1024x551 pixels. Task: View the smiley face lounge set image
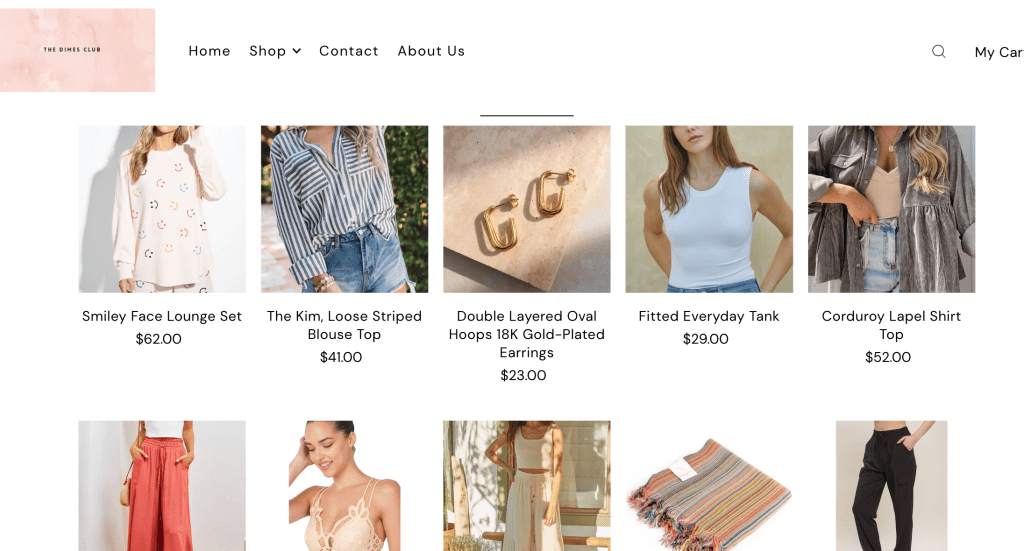(162, 209)
